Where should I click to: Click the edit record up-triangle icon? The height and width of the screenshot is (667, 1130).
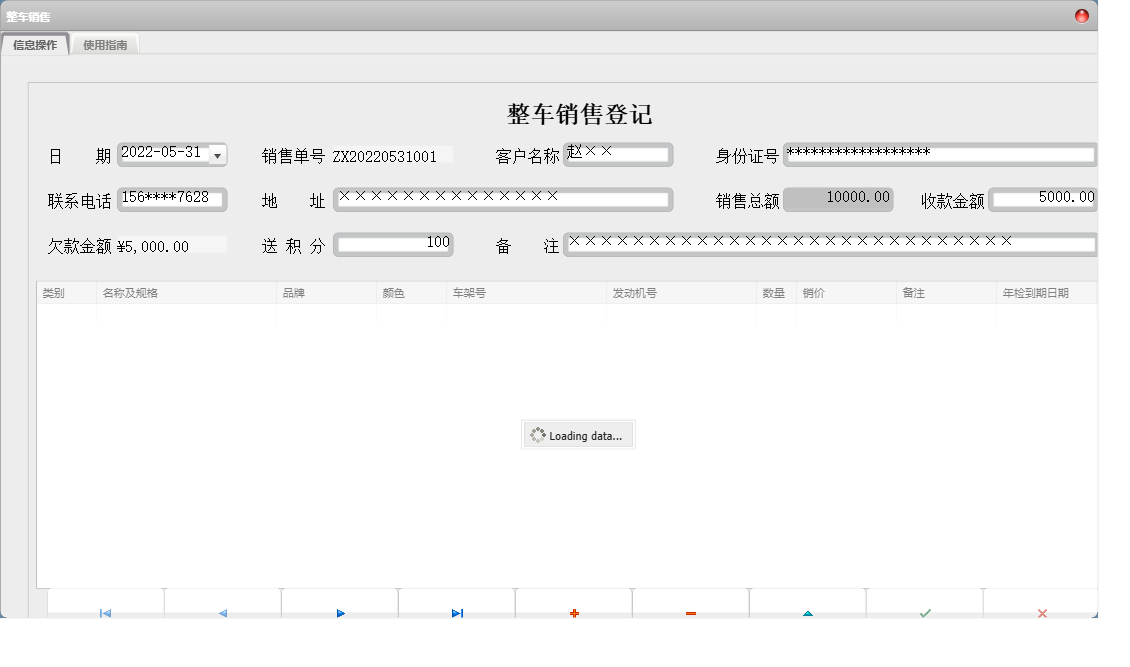tap(808, 611)
